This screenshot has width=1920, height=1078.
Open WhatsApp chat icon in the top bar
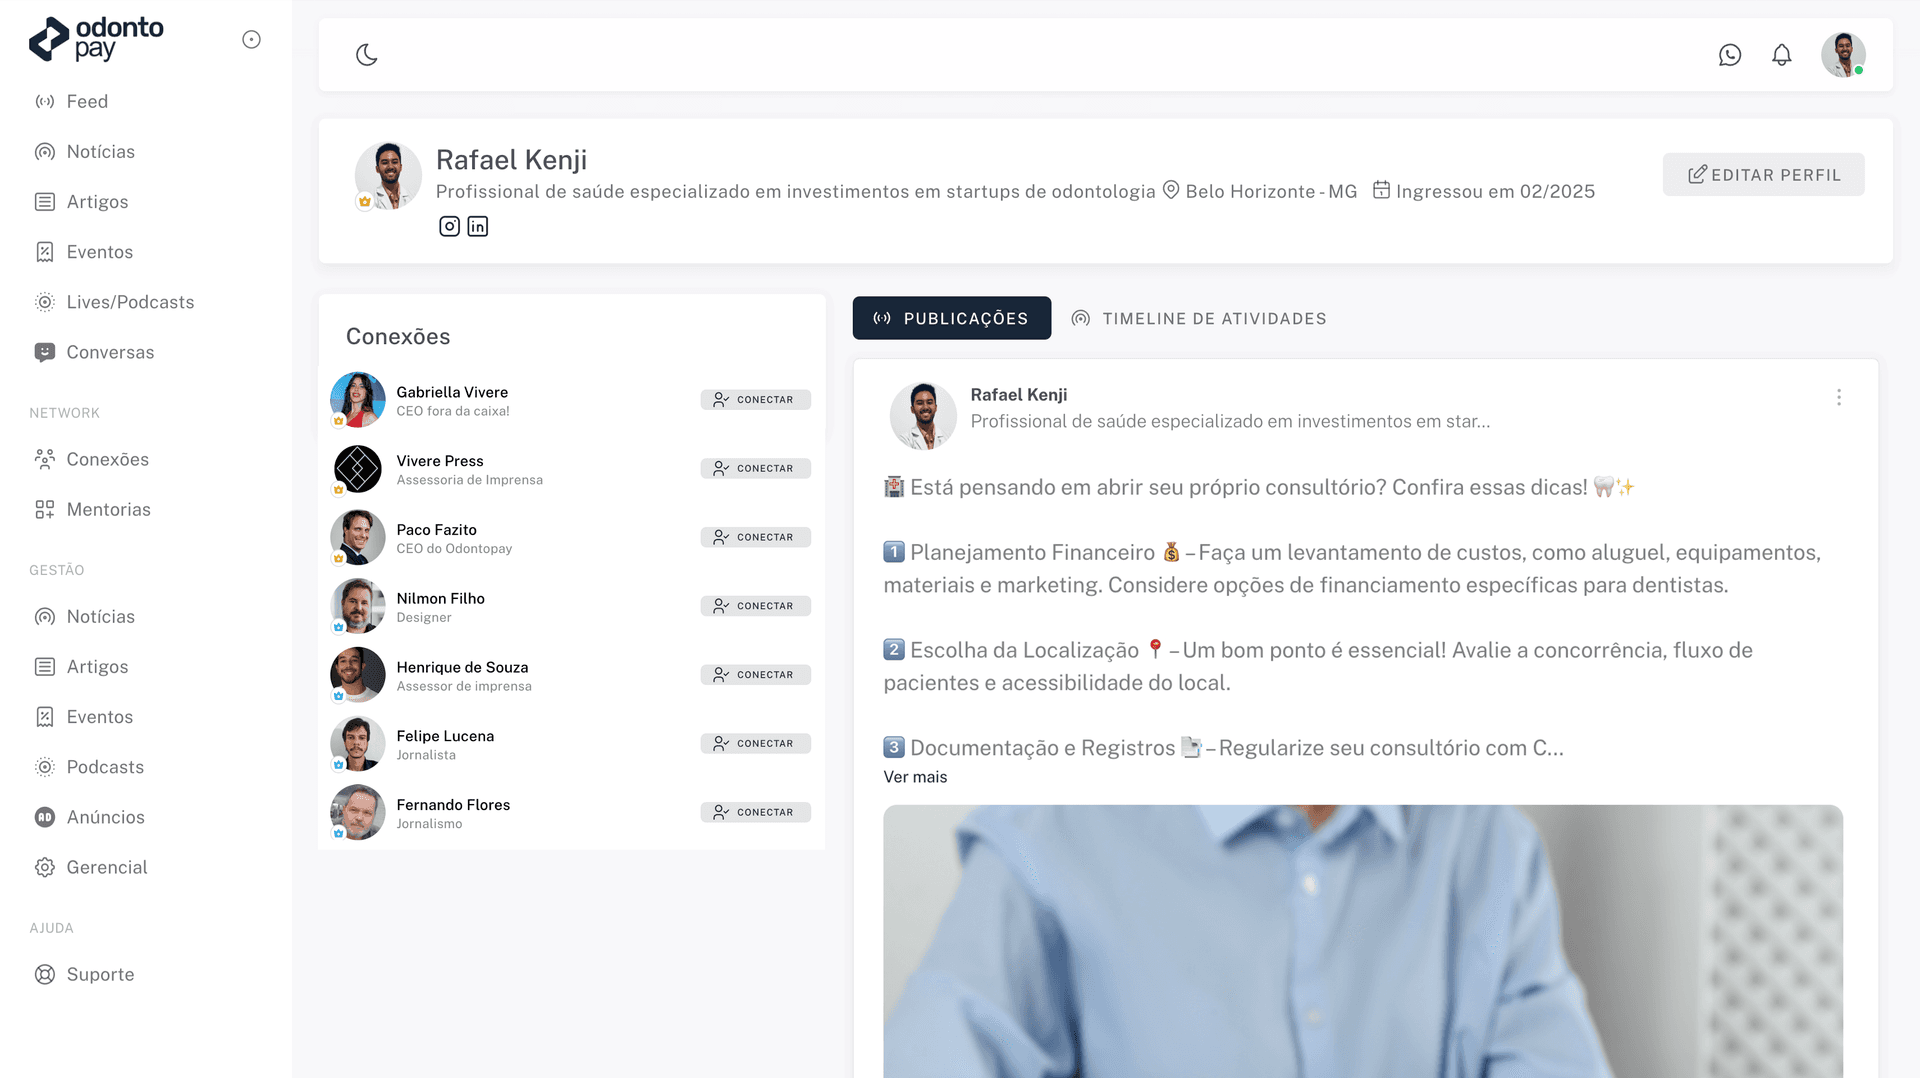click(x=1729, y=55)
